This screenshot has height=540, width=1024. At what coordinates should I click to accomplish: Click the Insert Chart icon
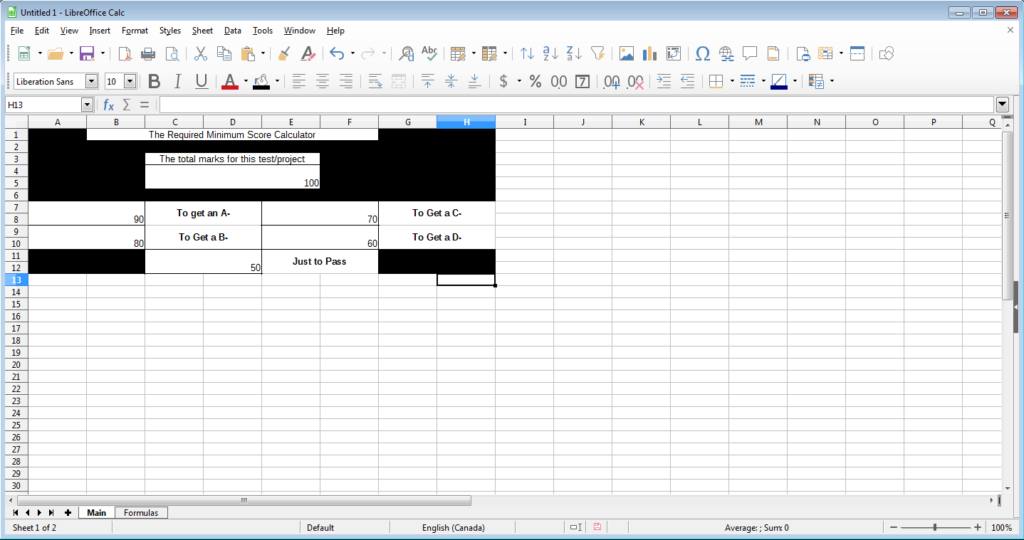649,53
